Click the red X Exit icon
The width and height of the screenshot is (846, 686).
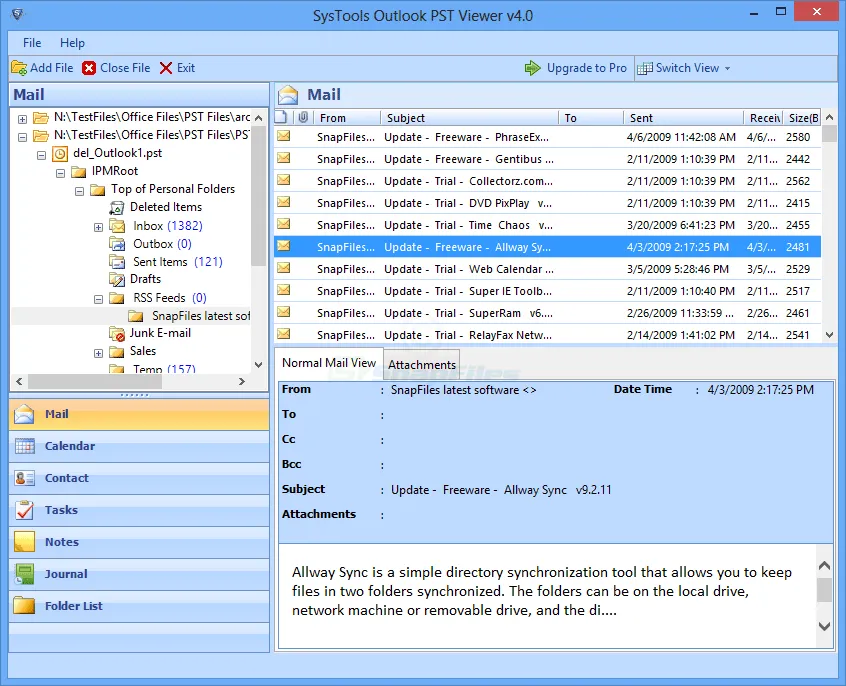pyautogui.click(x=166, y=68)
